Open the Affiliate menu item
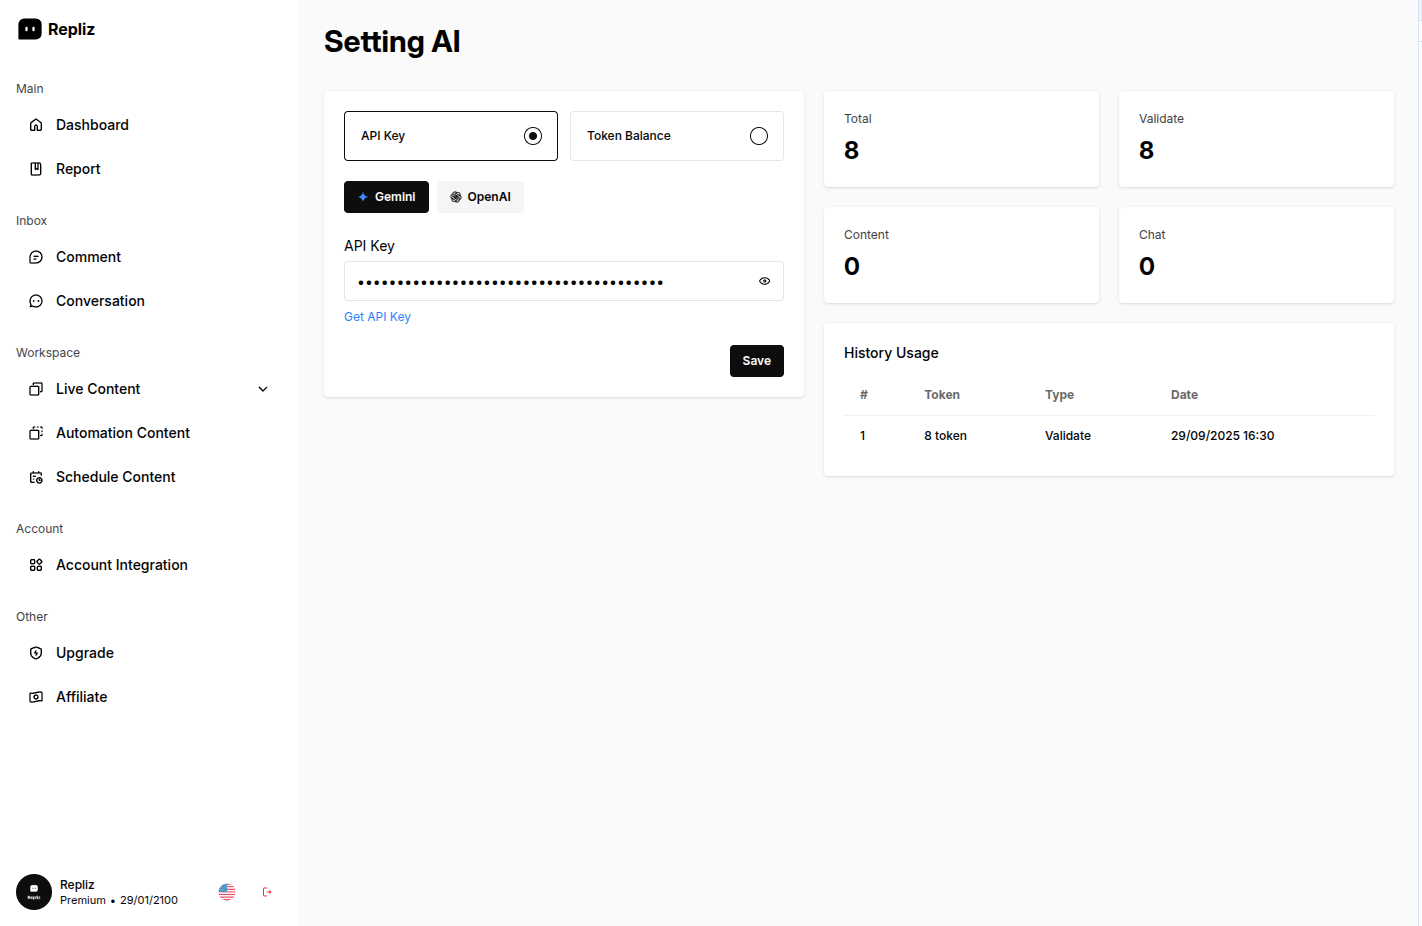 [x=81, y=697]
